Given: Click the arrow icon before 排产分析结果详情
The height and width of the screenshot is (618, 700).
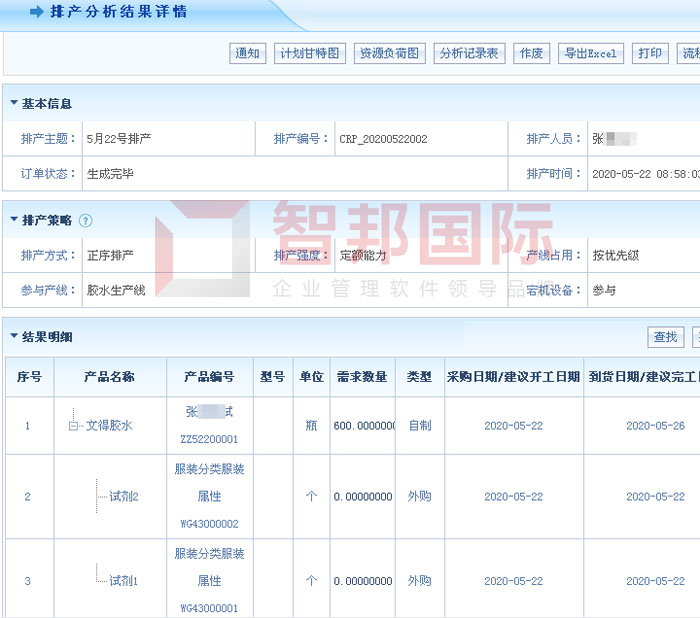Looking at the screenshot, I should pyautogui.click(x=36, y=12).
